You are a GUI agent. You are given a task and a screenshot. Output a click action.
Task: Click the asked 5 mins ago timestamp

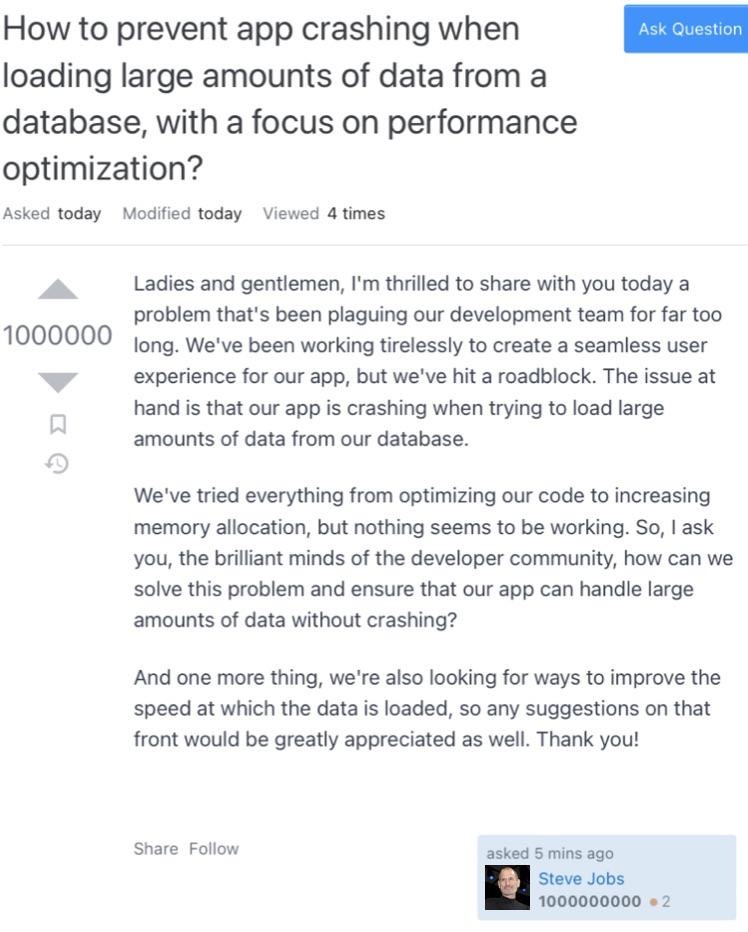coord(550,853)
